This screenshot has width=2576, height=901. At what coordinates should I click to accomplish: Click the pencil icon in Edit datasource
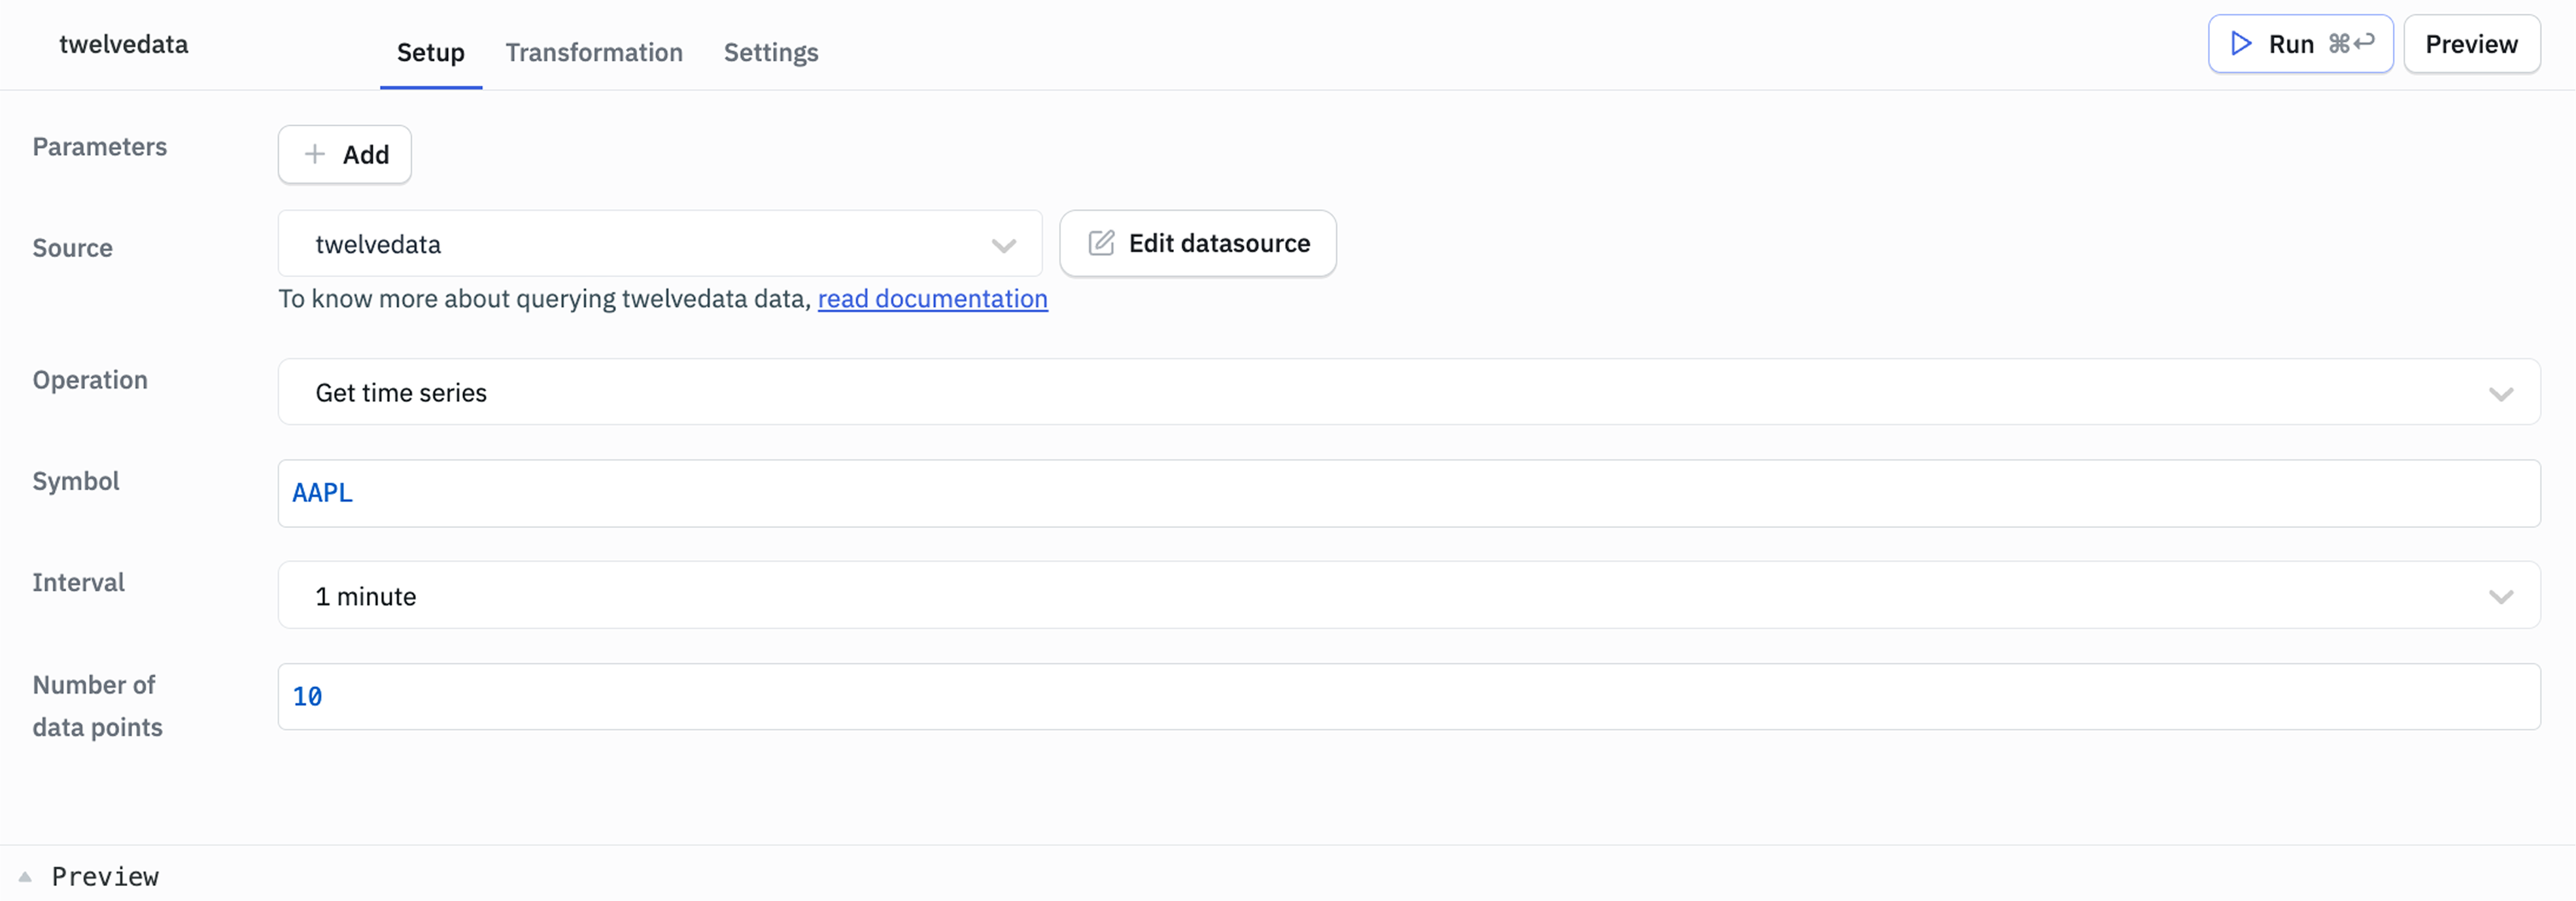[x=1100, y=243]
